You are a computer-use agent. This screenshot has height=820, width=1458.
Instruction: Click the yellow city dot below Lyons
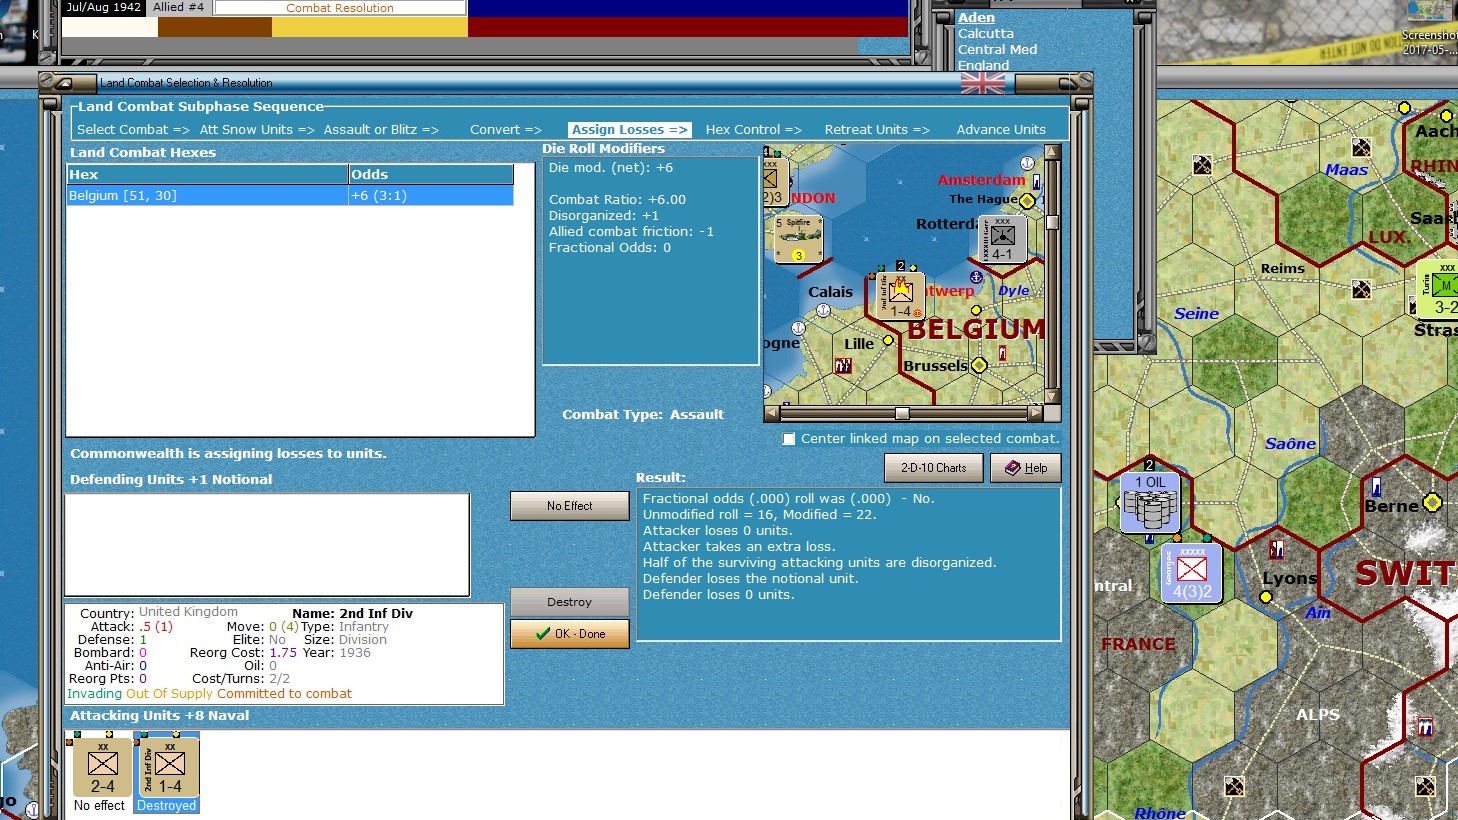coord(1266,597)
